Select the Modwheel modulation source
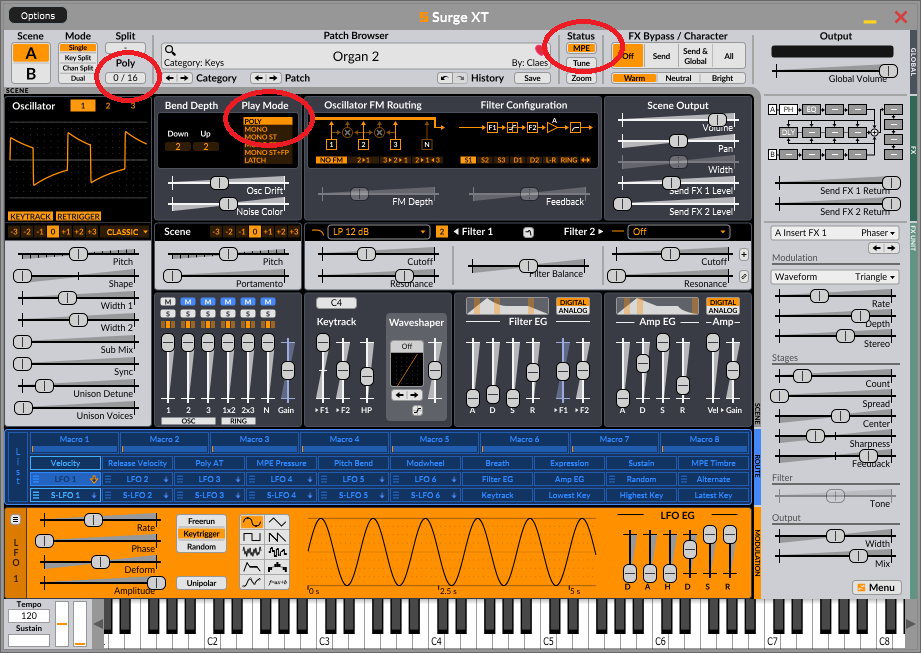This screenshot has width=921, height=653. pyautogui.click(x=425, y=463)
